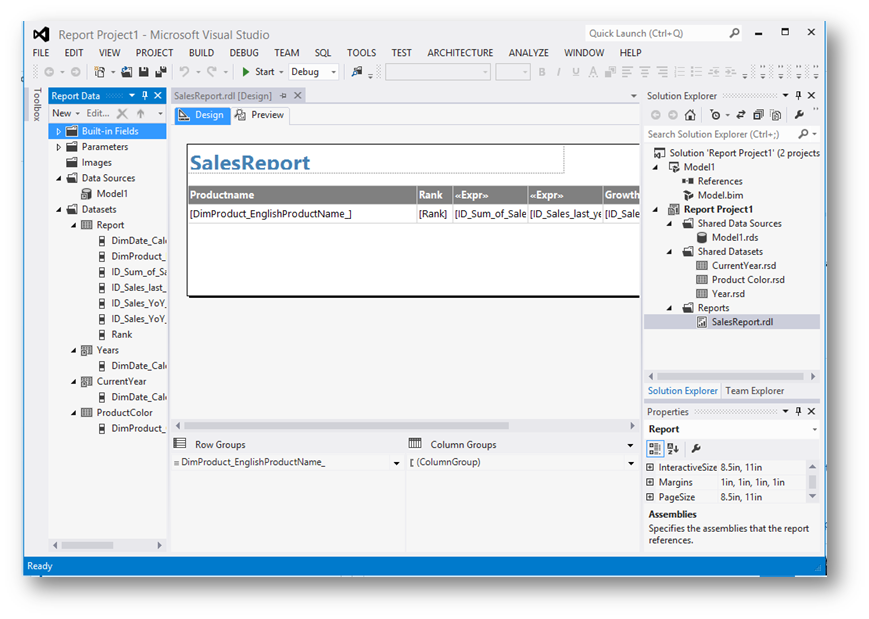Toggle Underline formatting in toolbar
This screenshot has height=619, width=869.
click(576, 71)
